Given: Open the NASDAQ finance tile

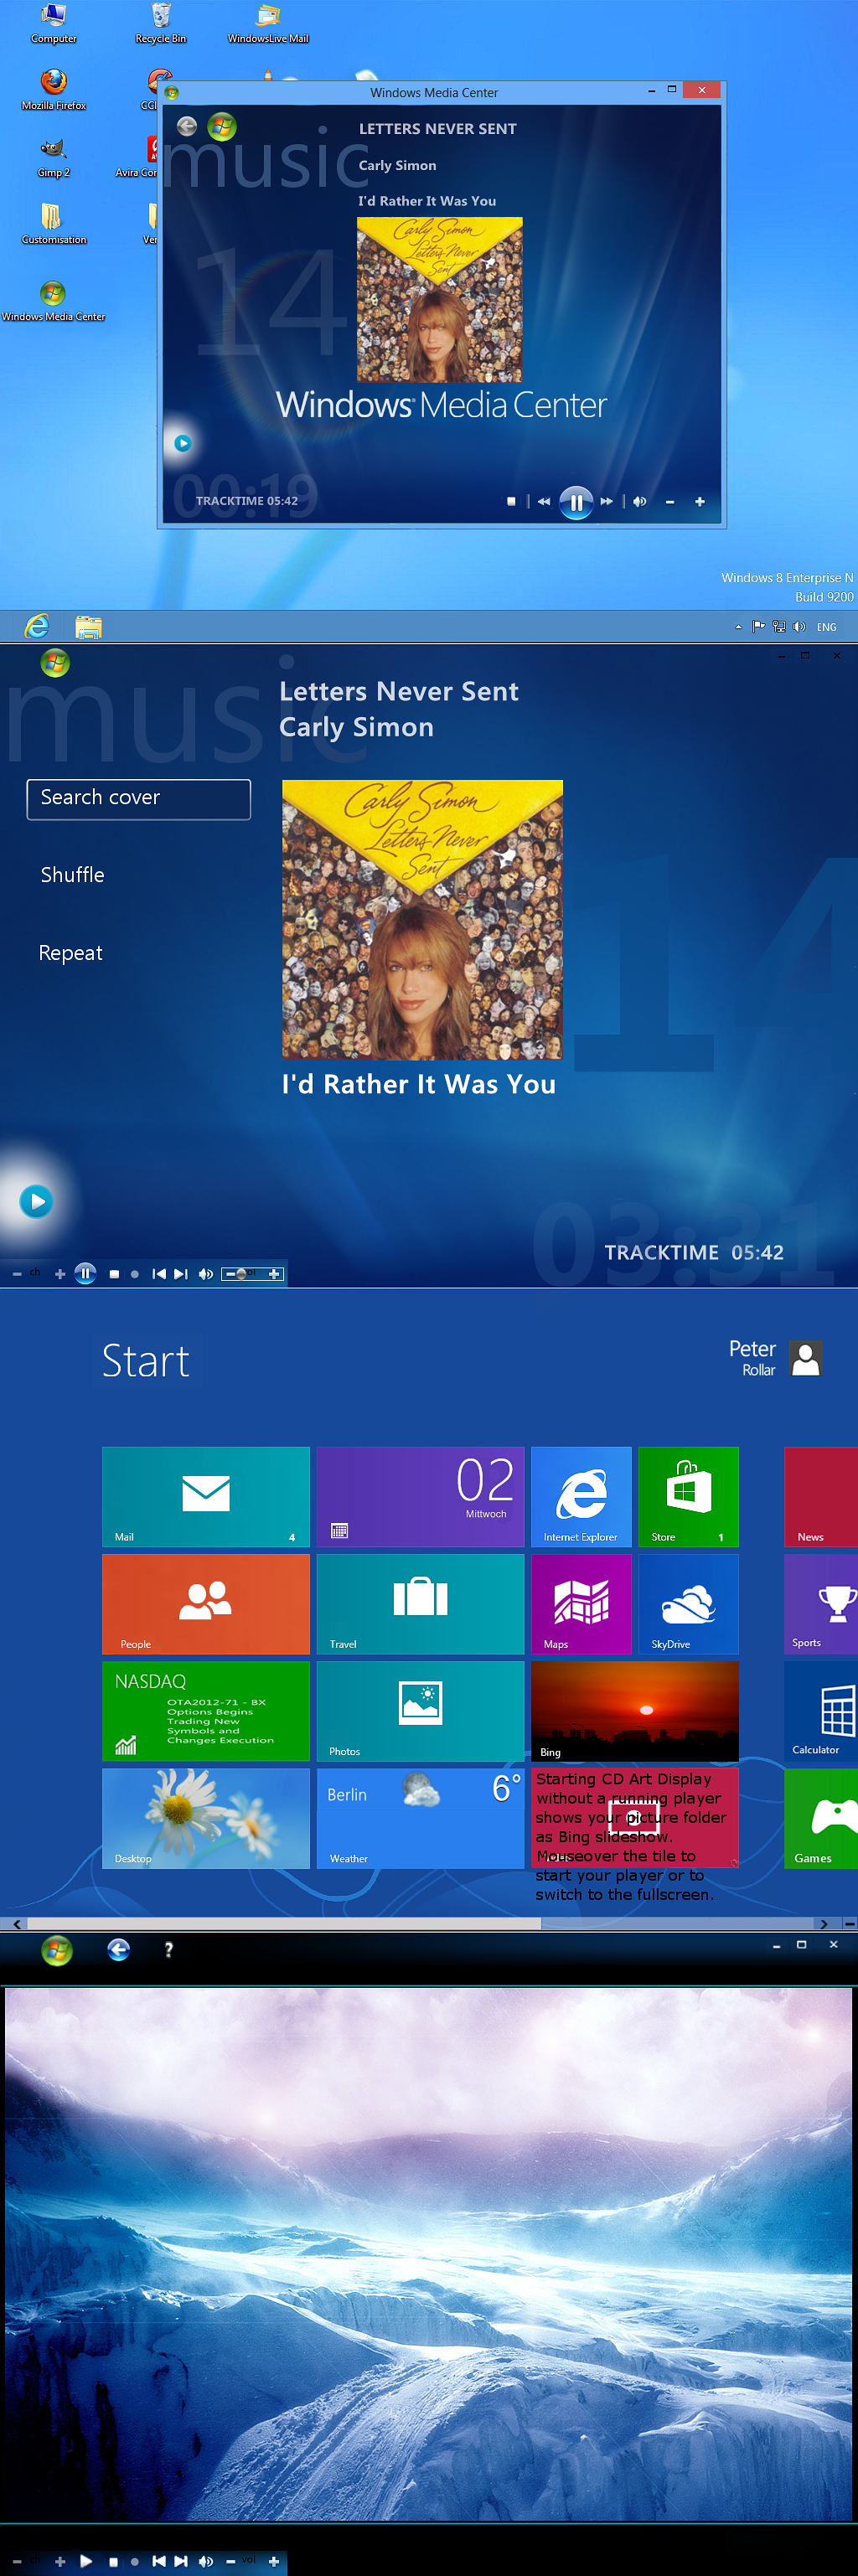Looking at the screenshot, I should (206, 1711).
